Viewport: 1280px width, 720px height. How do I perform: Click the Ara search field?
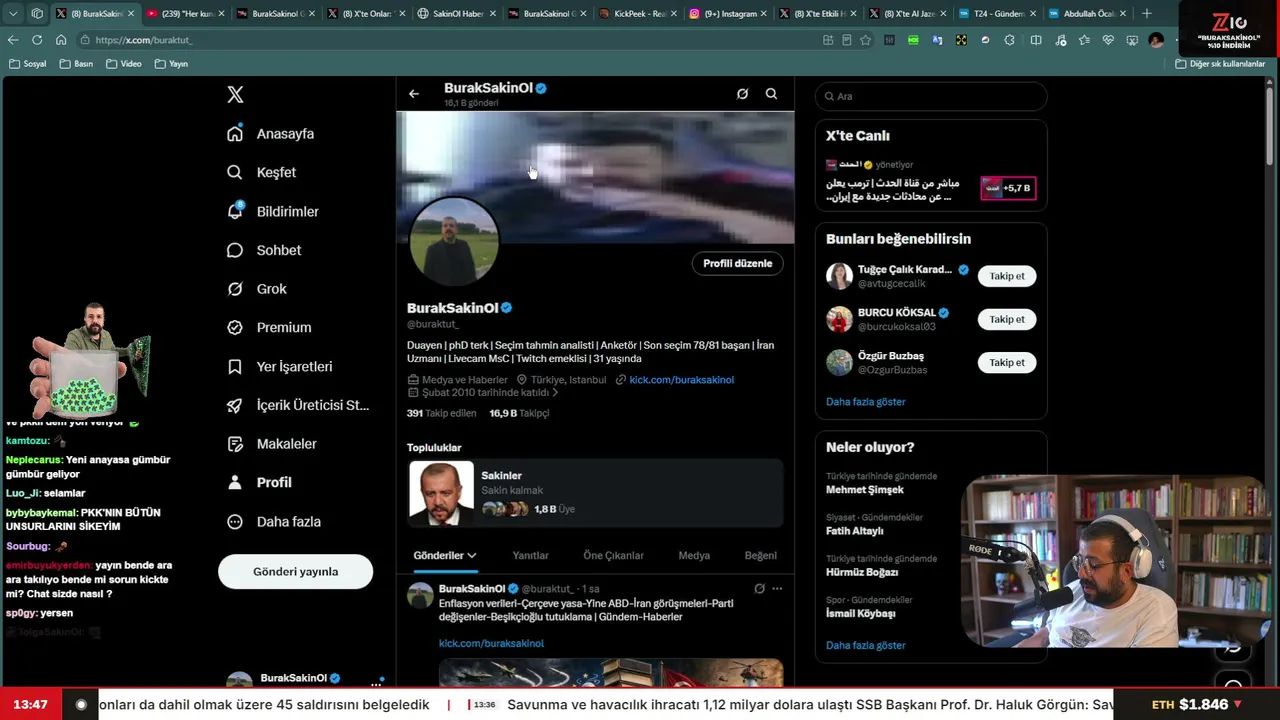pyautogui.click(x=931, y=96)
